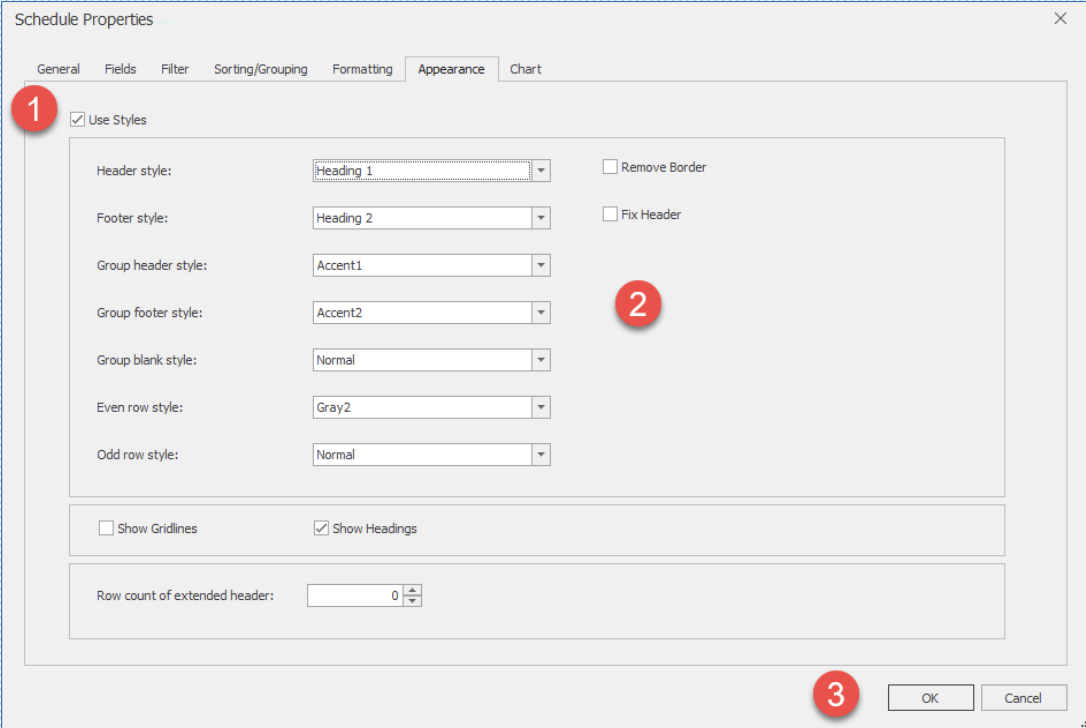Go to the Filter tab
Screen dimensions: 1086x728
click(175, 69)
